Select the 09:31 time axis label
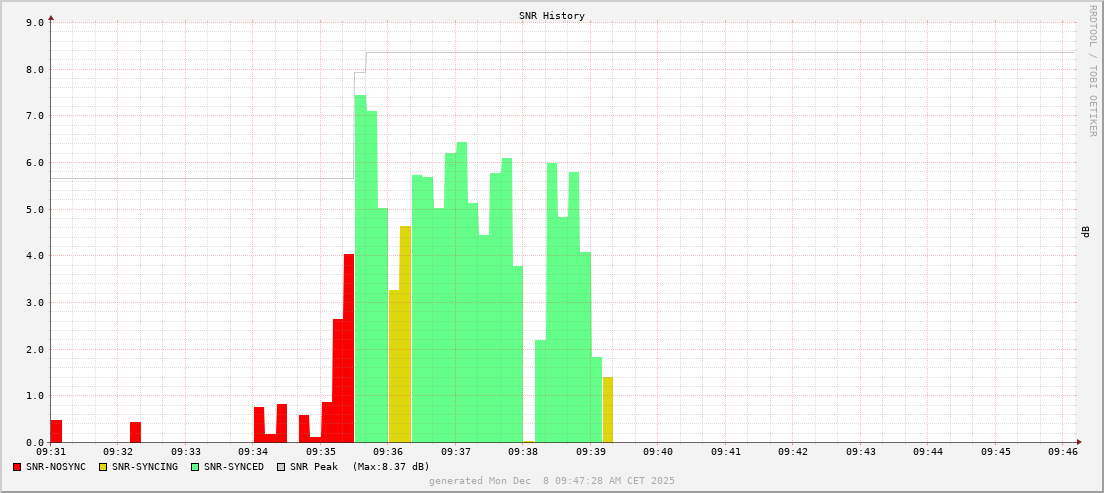The height and width of the screenshot is (493, 1104). 50,452
